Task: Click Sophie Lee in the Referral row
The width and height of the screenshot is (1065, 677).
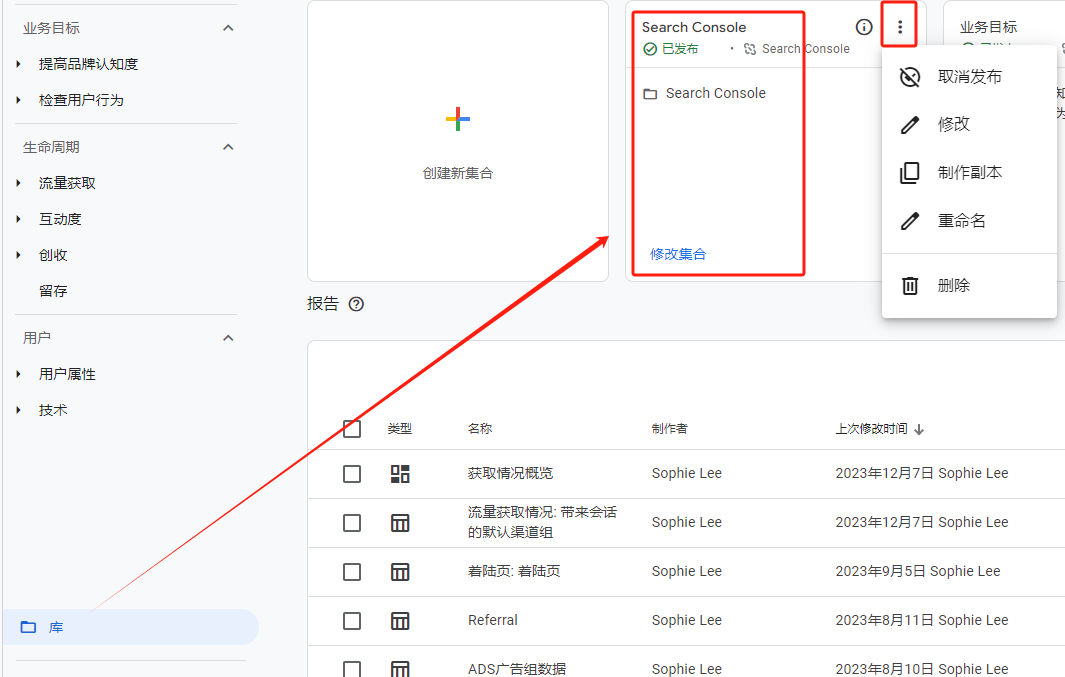Action: 687,621
